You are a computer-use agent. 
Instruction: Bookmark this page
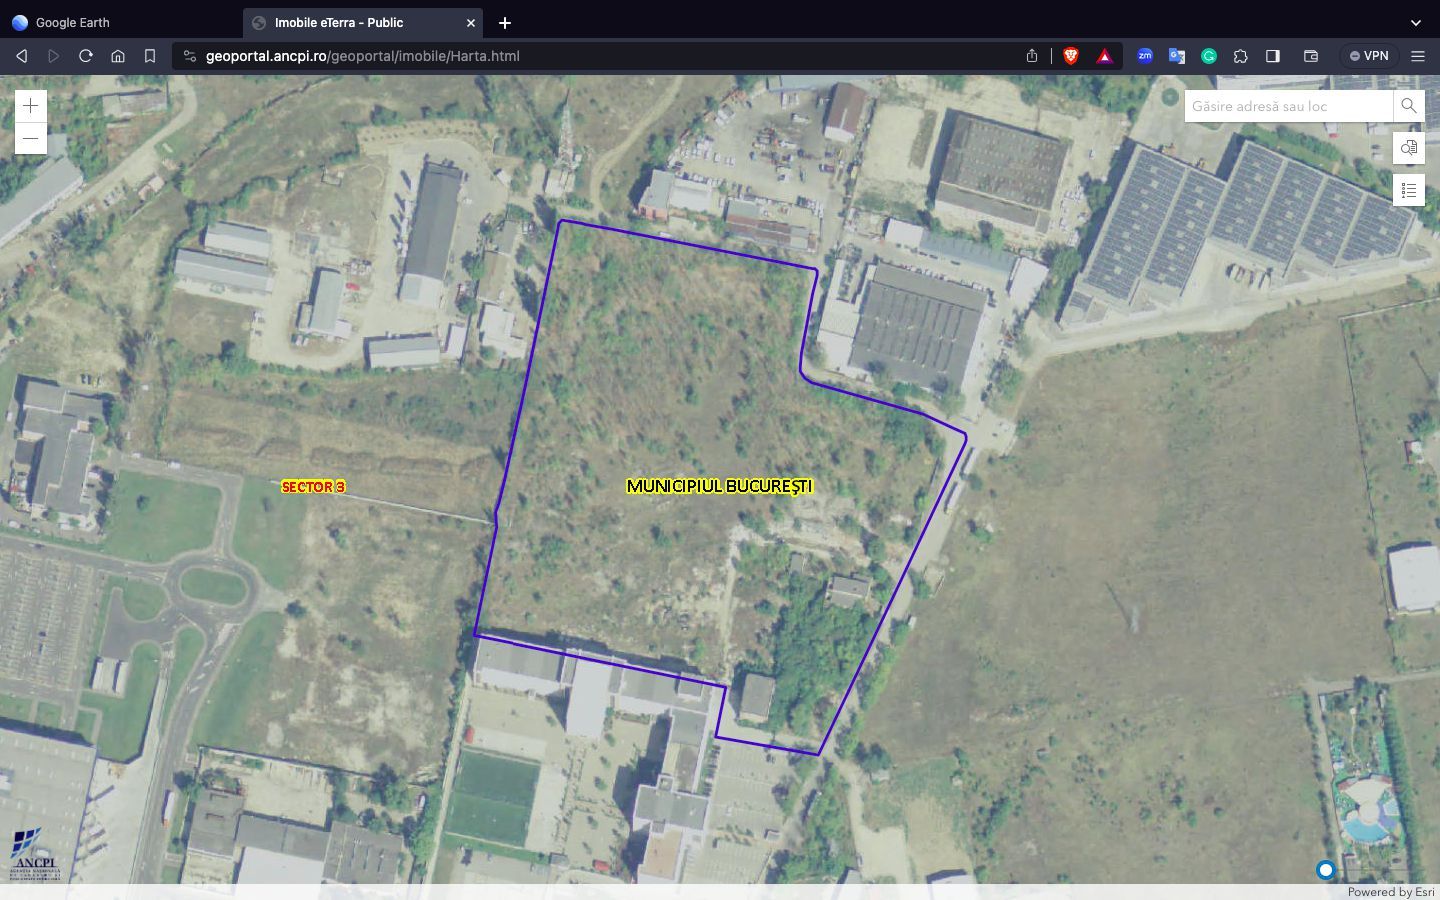point(150,56)
